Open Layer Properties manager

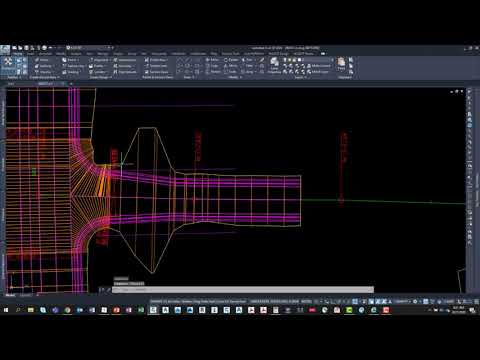(x=274, y=65)
